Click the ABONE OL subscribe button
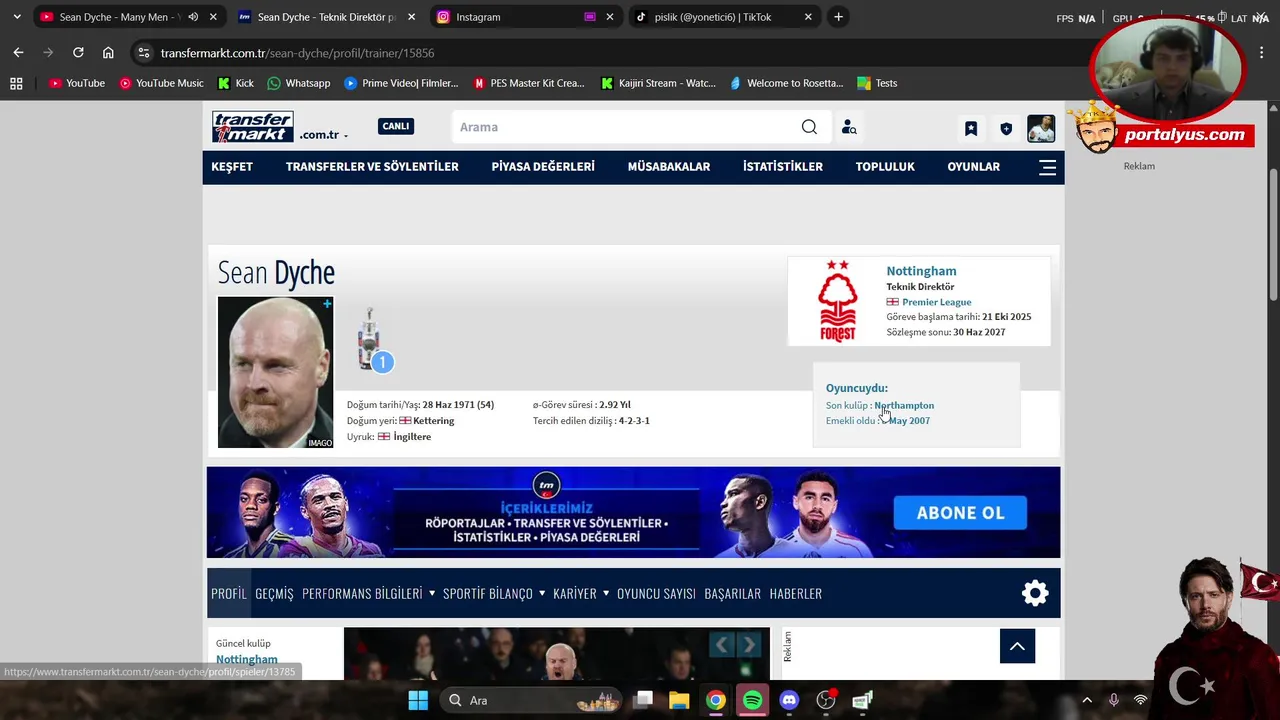Screen dimensions: 1280x720 point(960,512)
